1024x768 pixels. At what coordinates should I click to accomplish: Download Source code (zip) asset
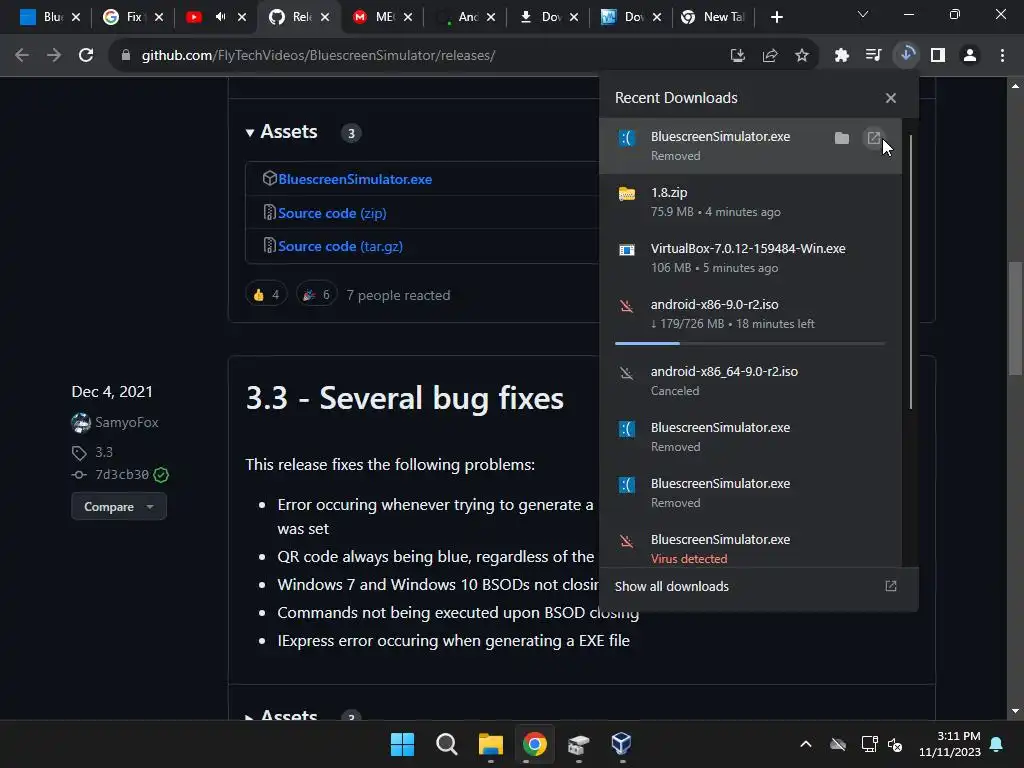[x=332, y=213]
